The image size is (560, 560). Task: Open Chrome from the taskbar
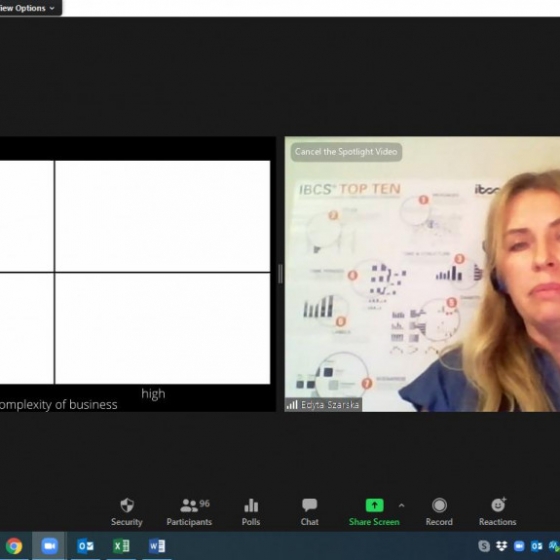(14, 546)
